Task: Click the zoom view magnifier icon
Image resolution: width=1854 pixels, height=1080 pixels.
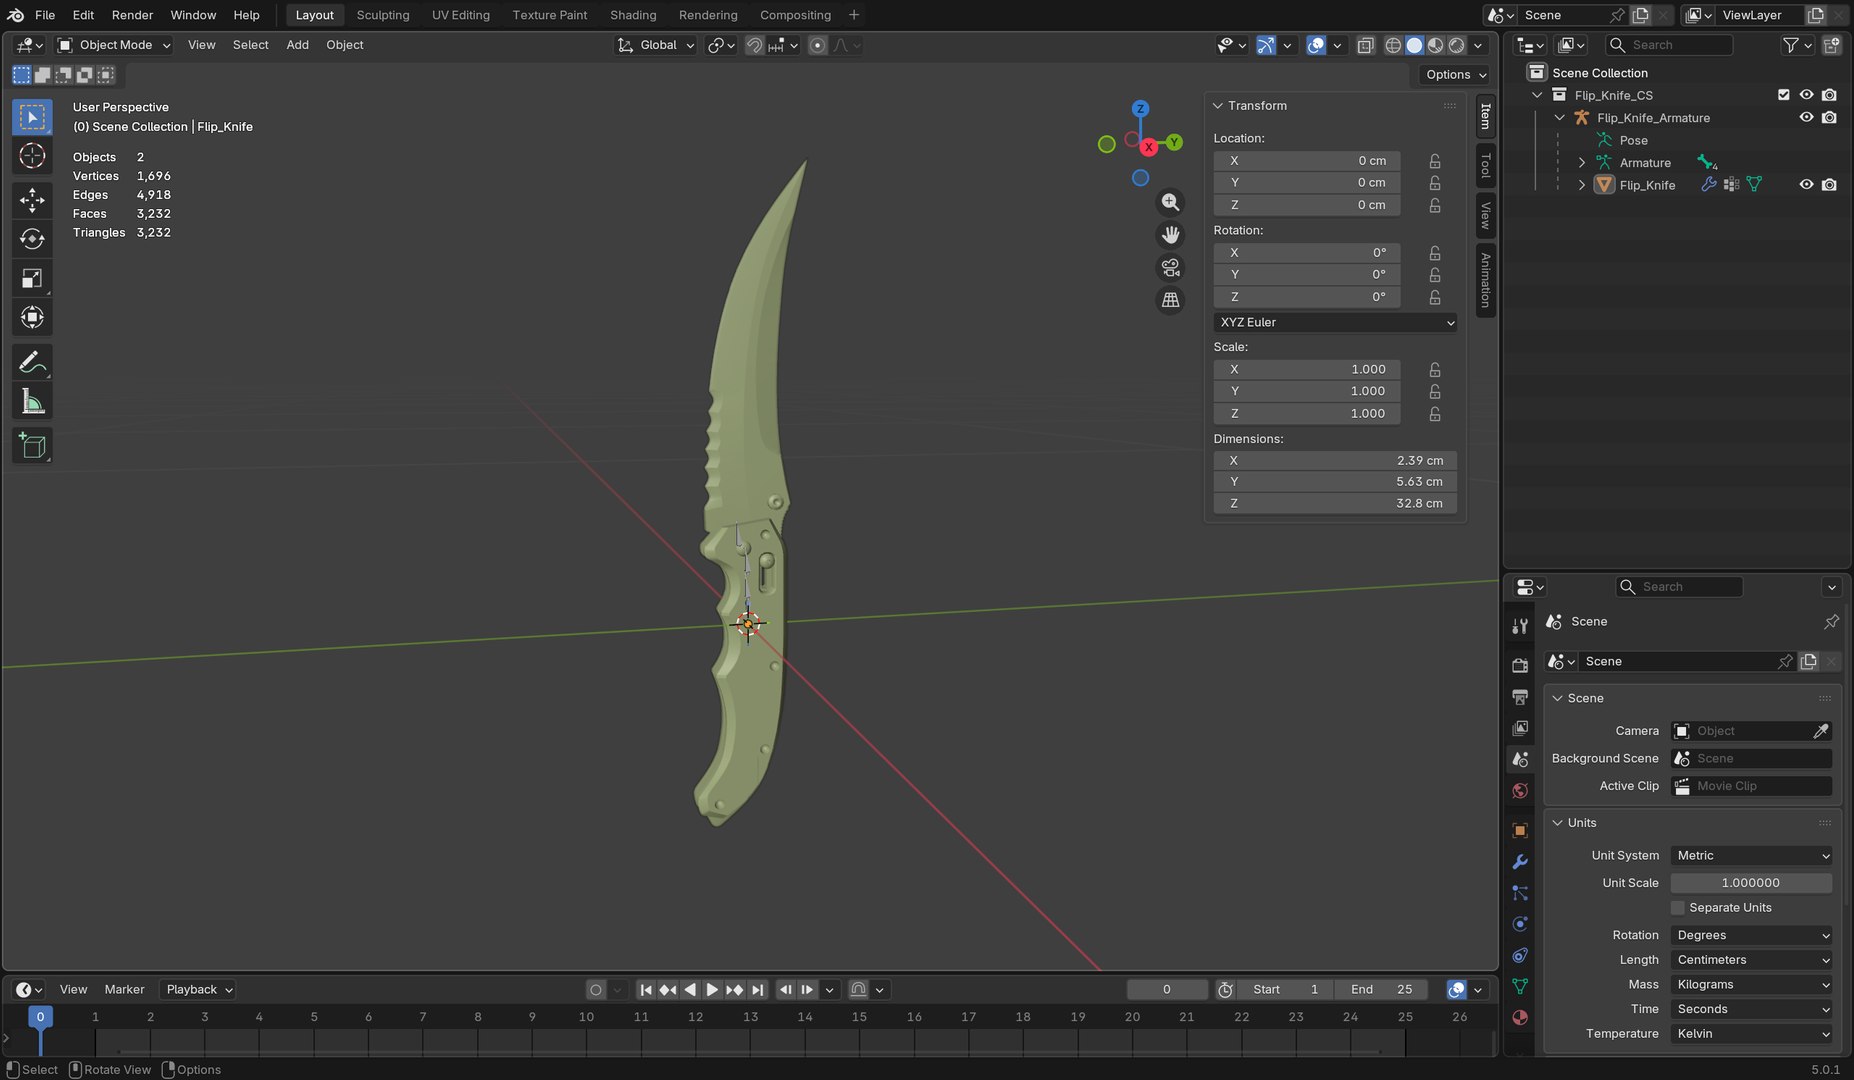Action: click(1170, 202)
